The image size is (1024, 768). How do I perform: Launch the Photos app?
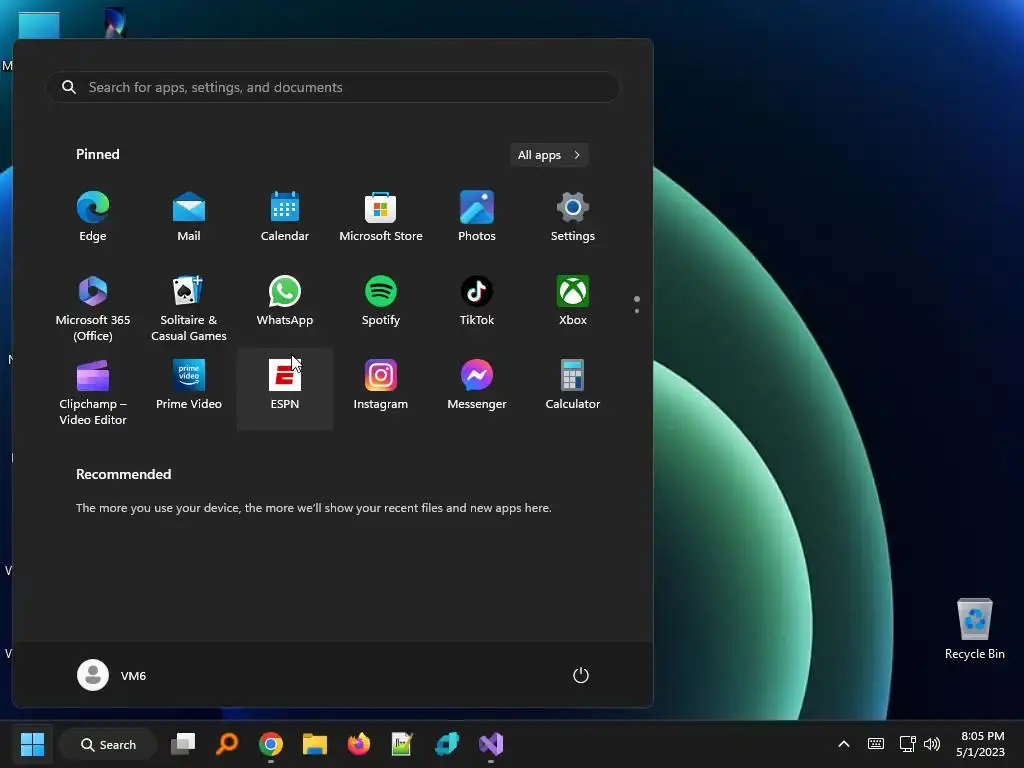click(x=477, y=217)
